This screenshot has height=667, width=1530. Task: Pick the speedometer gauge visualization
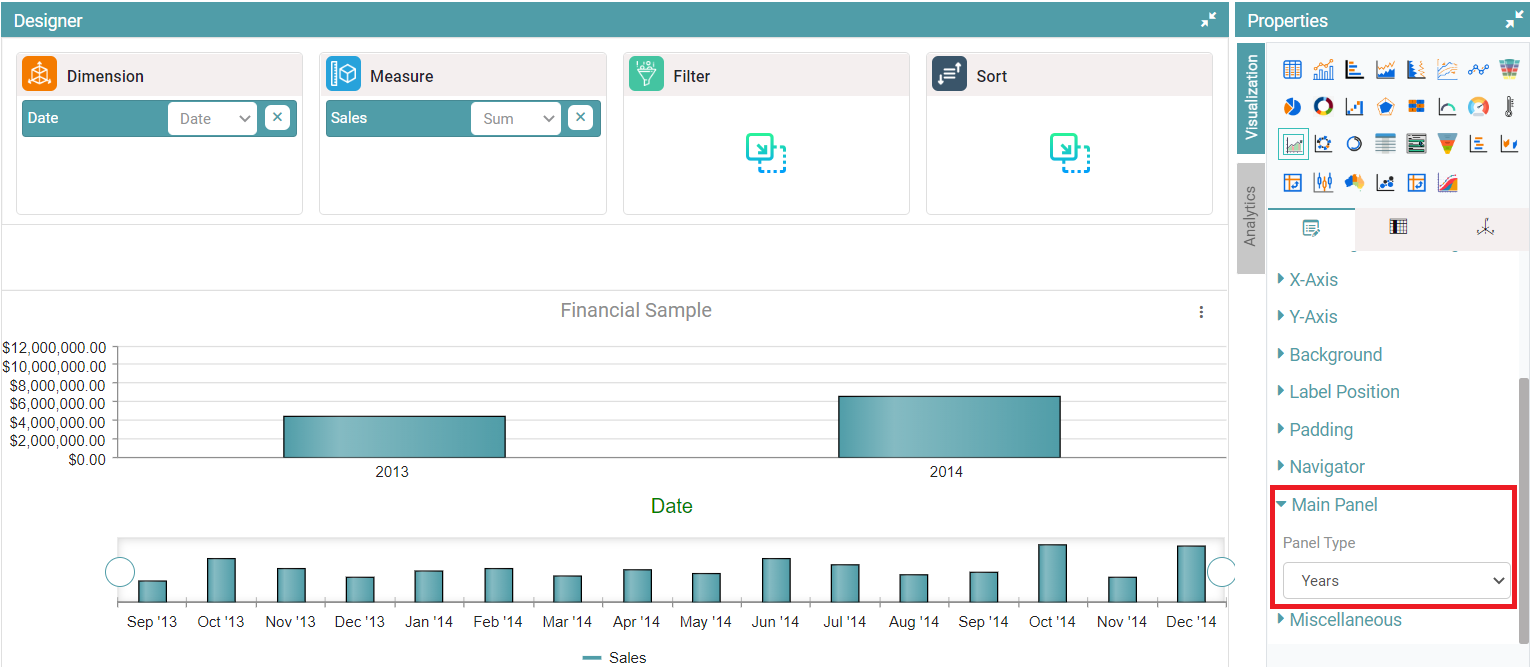coord(1478,107)
